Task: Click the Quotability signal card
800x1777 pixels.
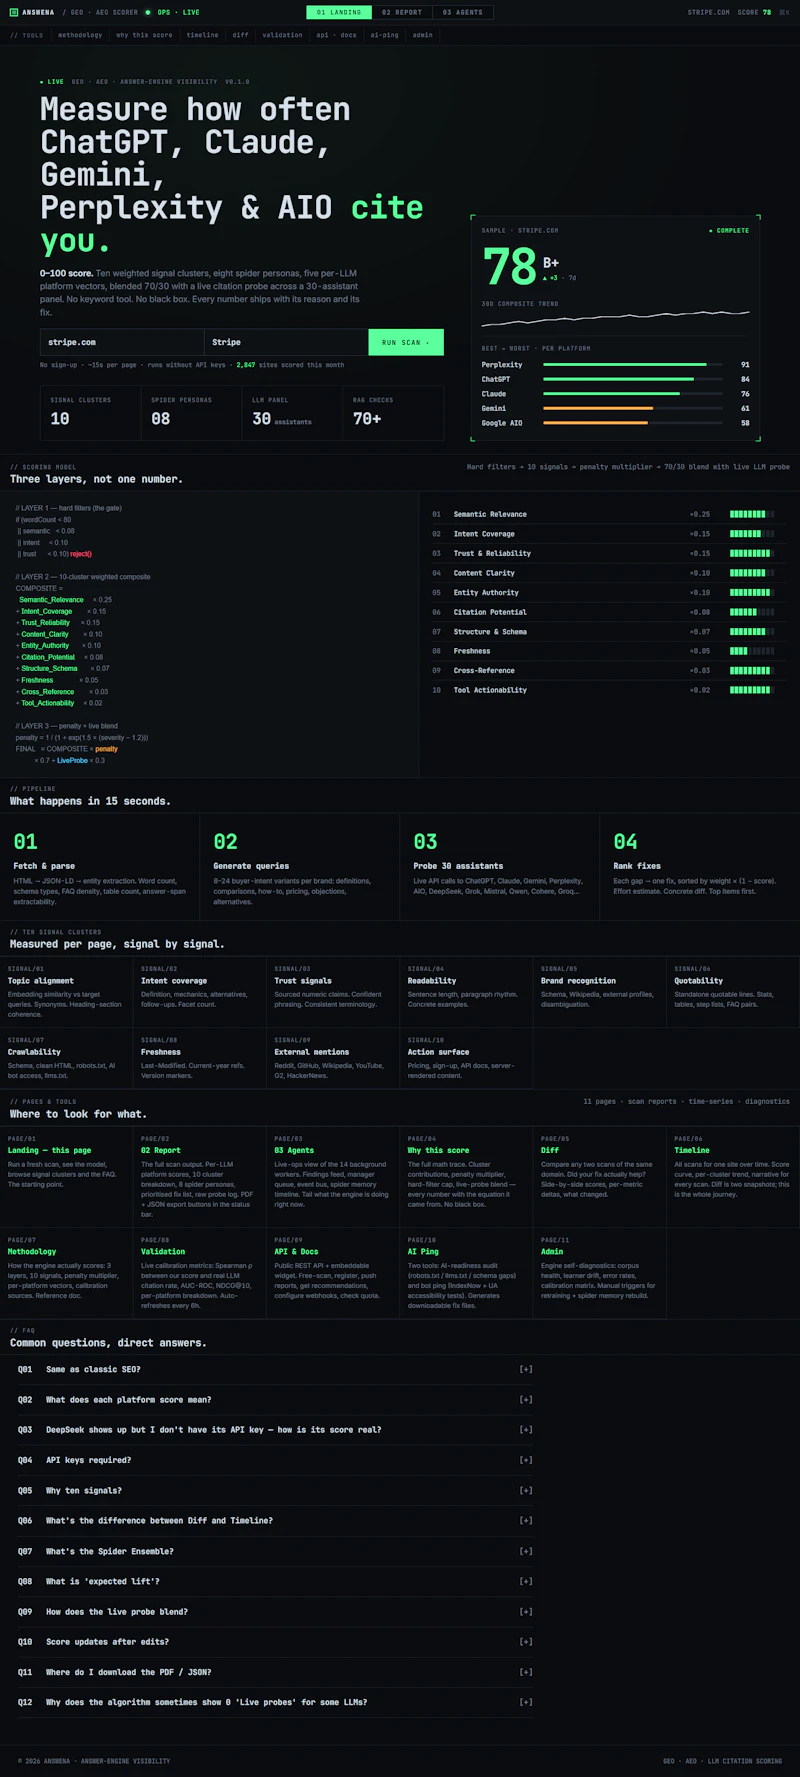Action: tap(733, 992)
